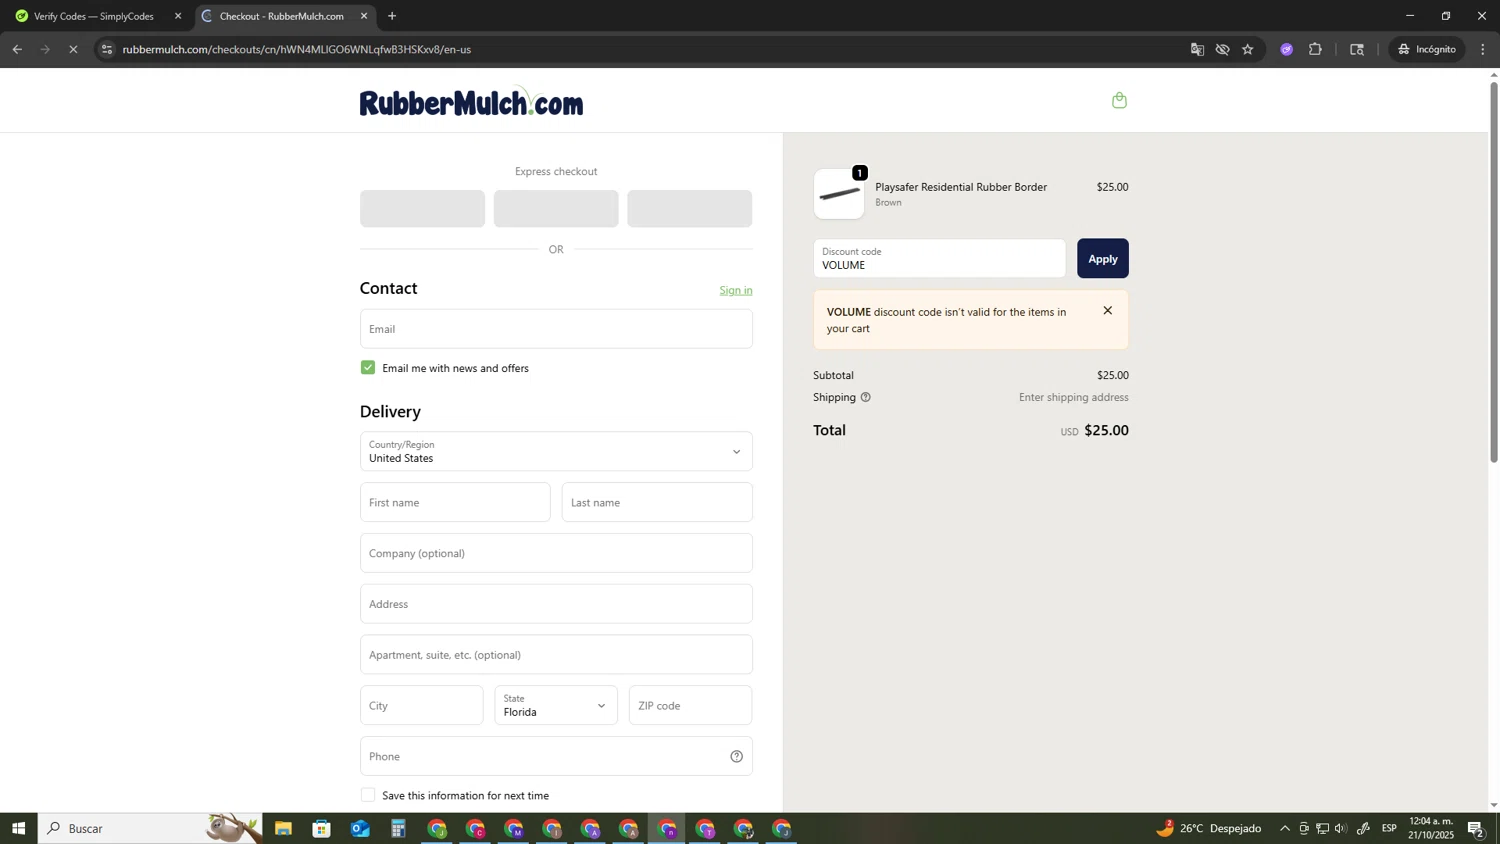Click the Email input field
This screenshot has width=1500, height=844.
point(556,329)
